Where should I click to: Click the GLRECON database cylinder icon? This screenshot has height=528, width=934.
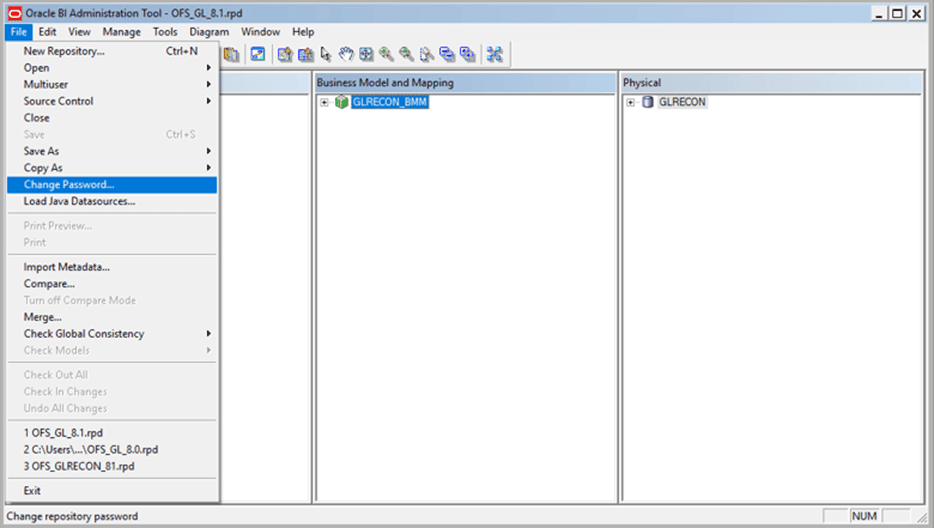(x=647, y=102)
